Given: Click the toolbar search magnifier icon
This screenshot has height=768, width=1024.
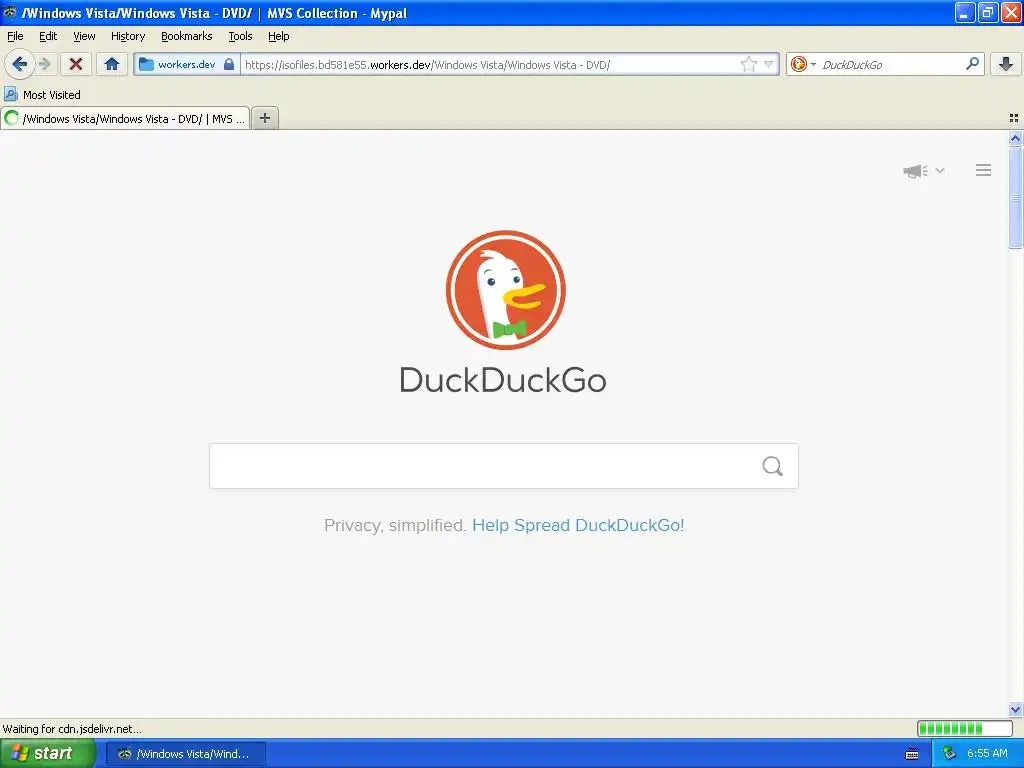Looking at the screenshot, I should [x=972, y=63].
